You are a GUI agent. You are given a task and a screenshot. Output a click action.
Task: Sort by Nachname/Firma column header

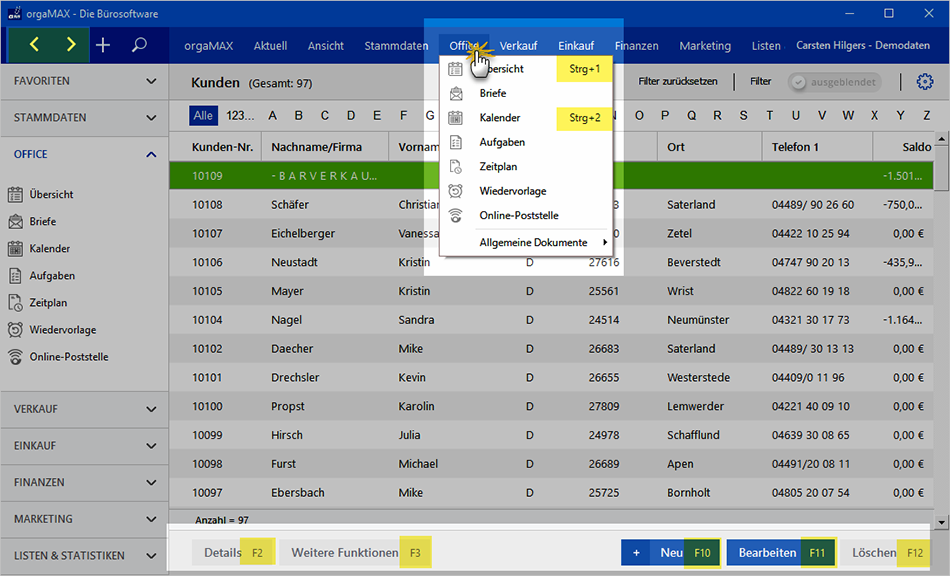pyautogui.click(x=316, y=147)
